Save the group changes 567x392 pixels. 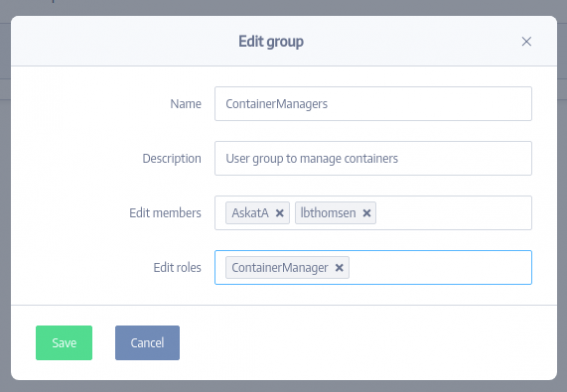coord(64,343)
